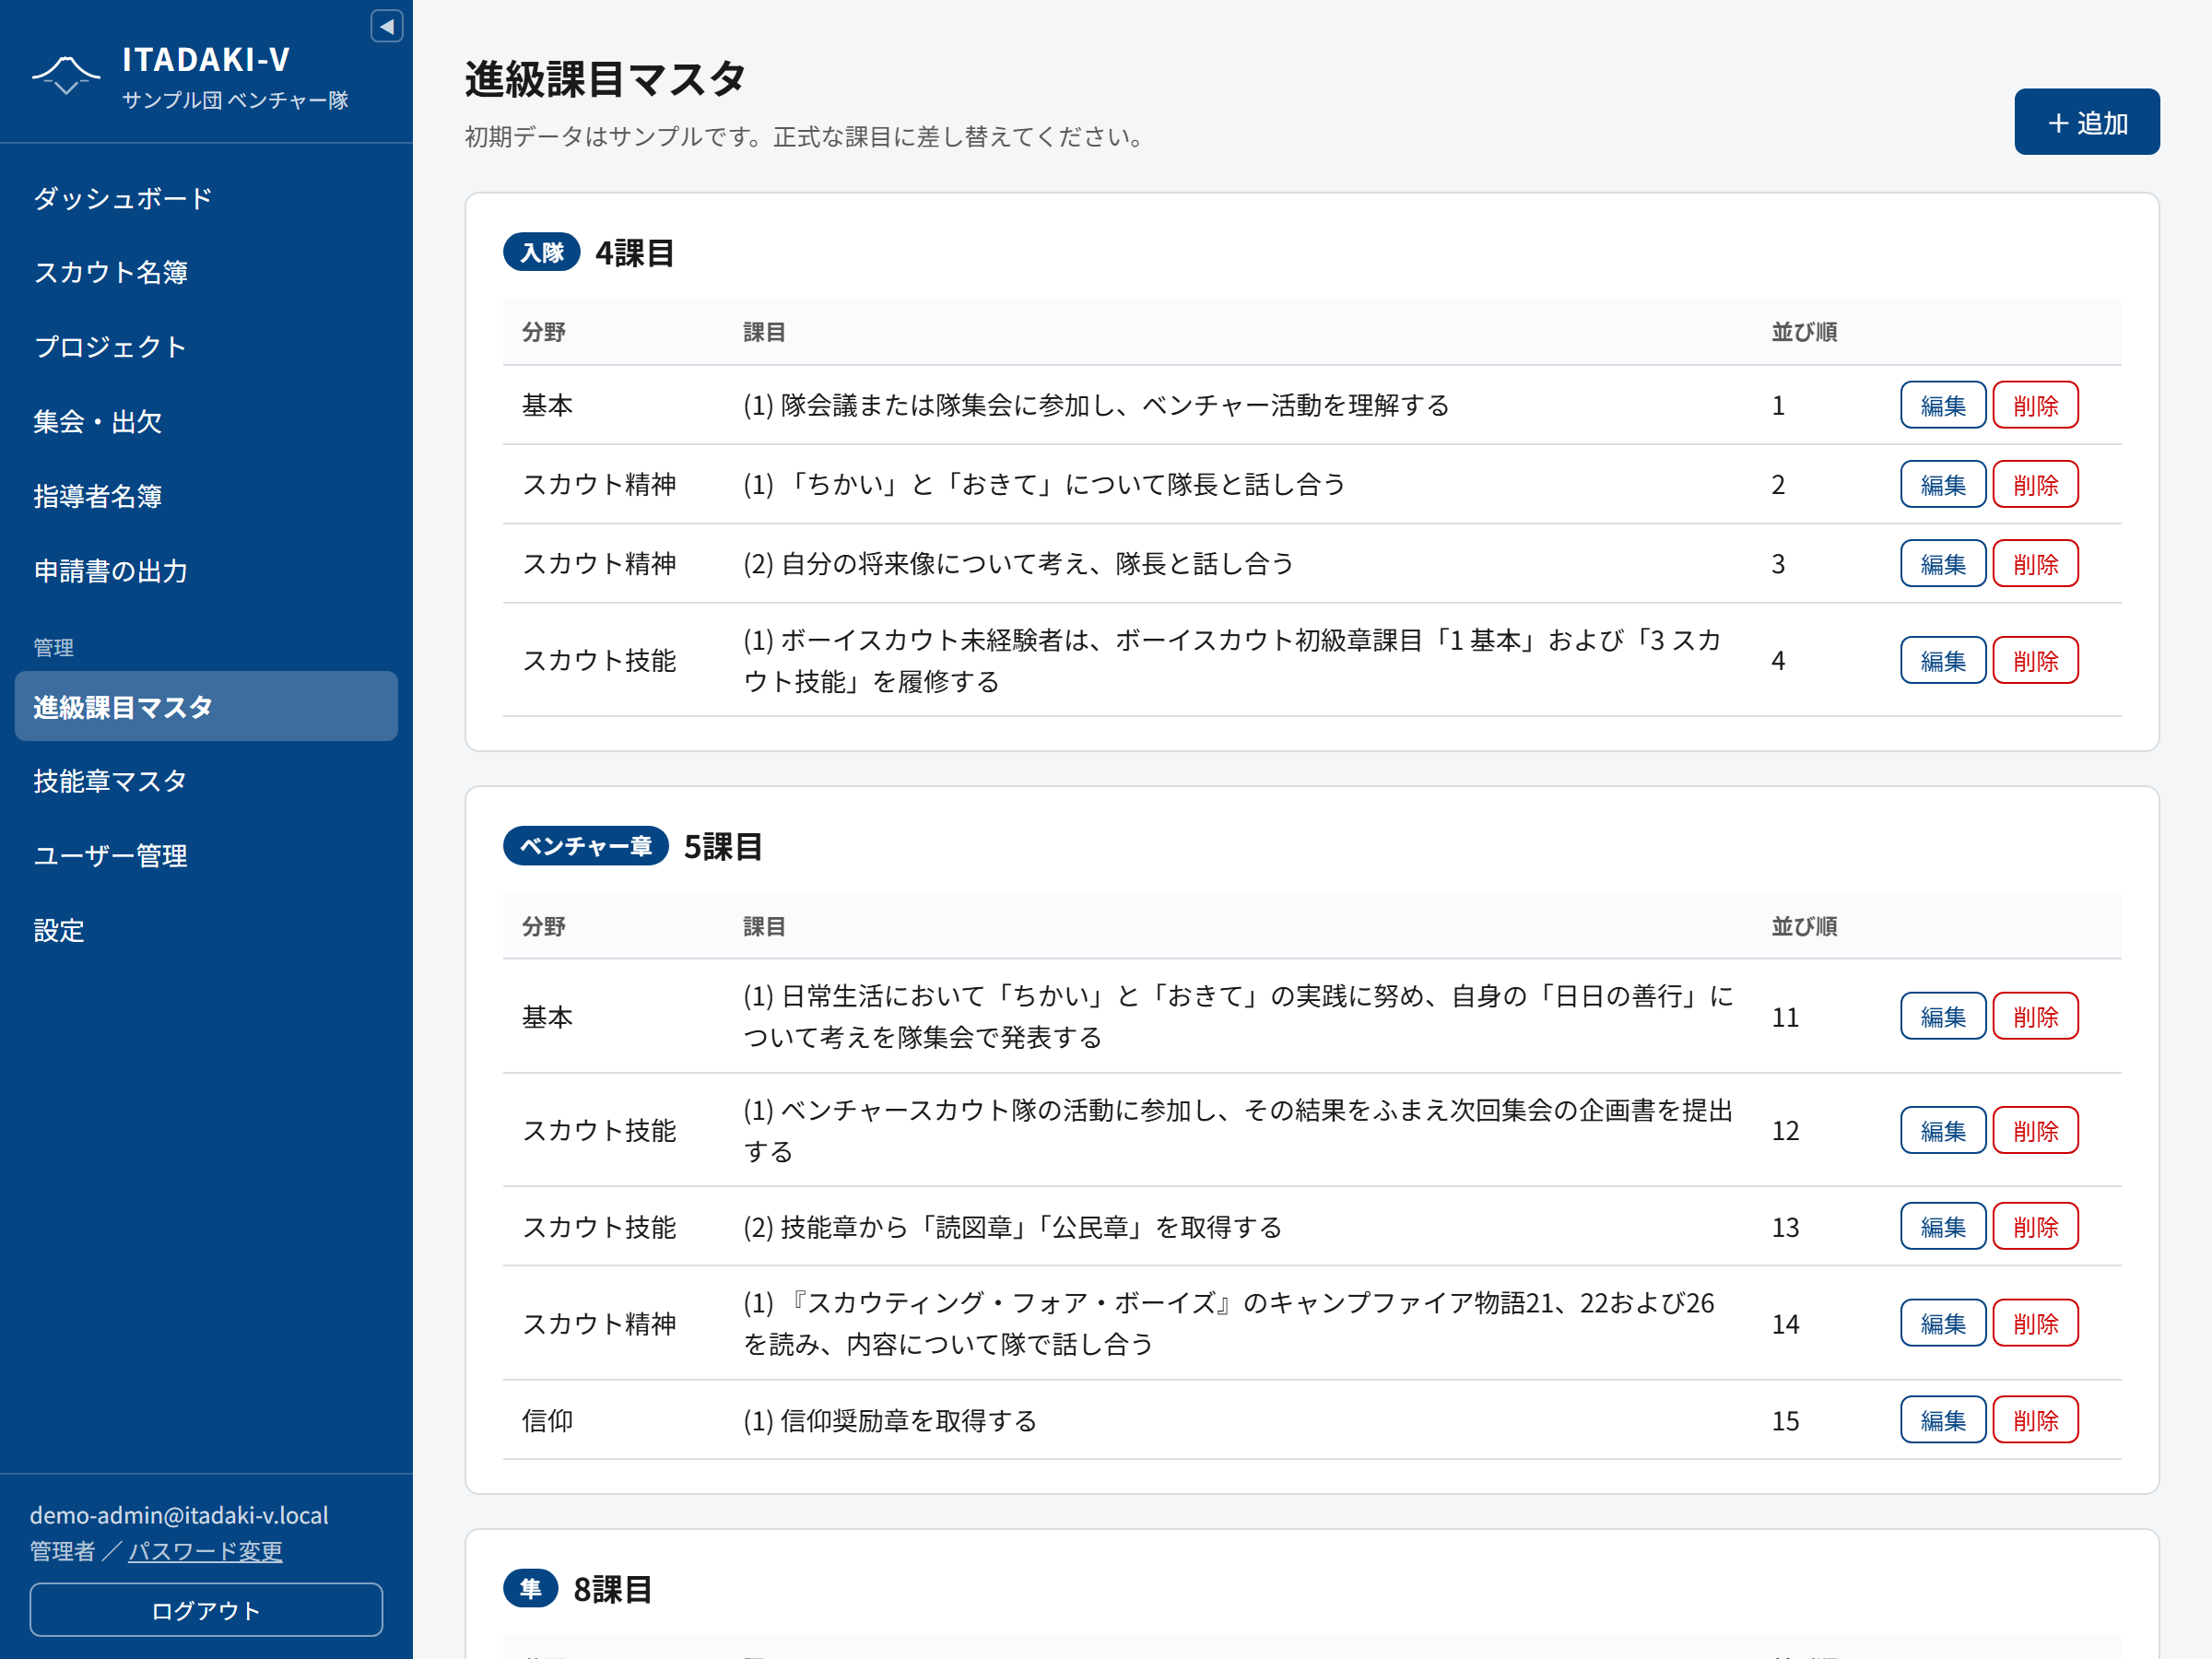The width and height of the screenshot is (2212, 1659).
Task: Edit the 自分の将来像について考え row
Action: tap(1943, 564)
